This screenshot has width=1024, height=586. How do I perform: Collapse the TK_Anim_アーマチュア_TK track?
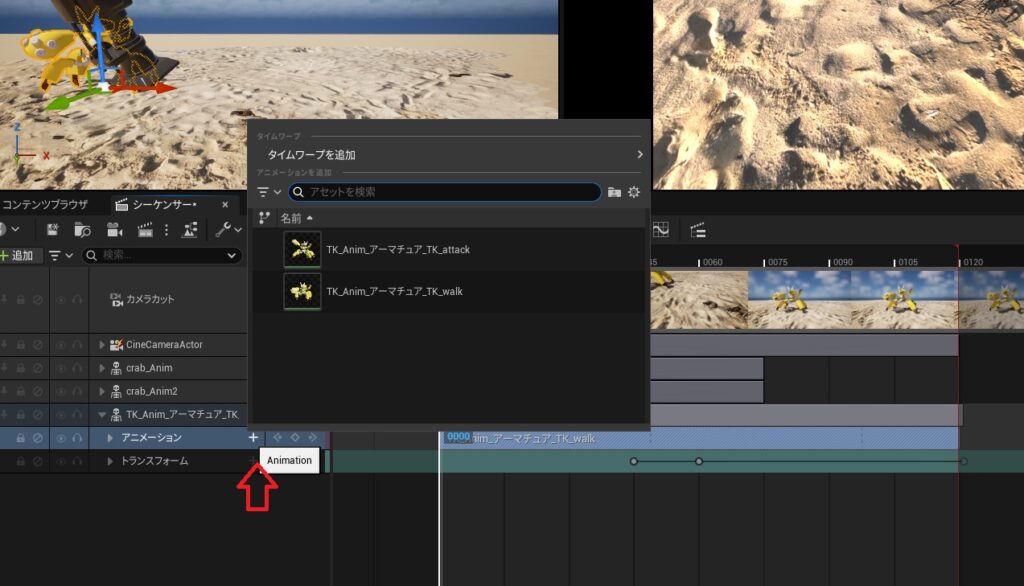tap(101, 415)
